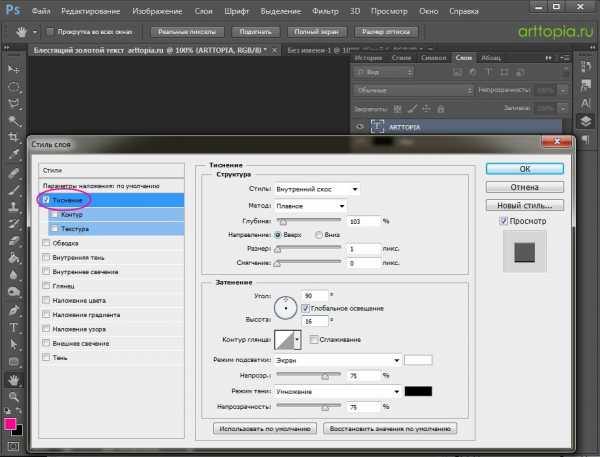Open the Стиль dropdown (Внутренний скос)
The image size is (600, 457).
tap(317, 189)
